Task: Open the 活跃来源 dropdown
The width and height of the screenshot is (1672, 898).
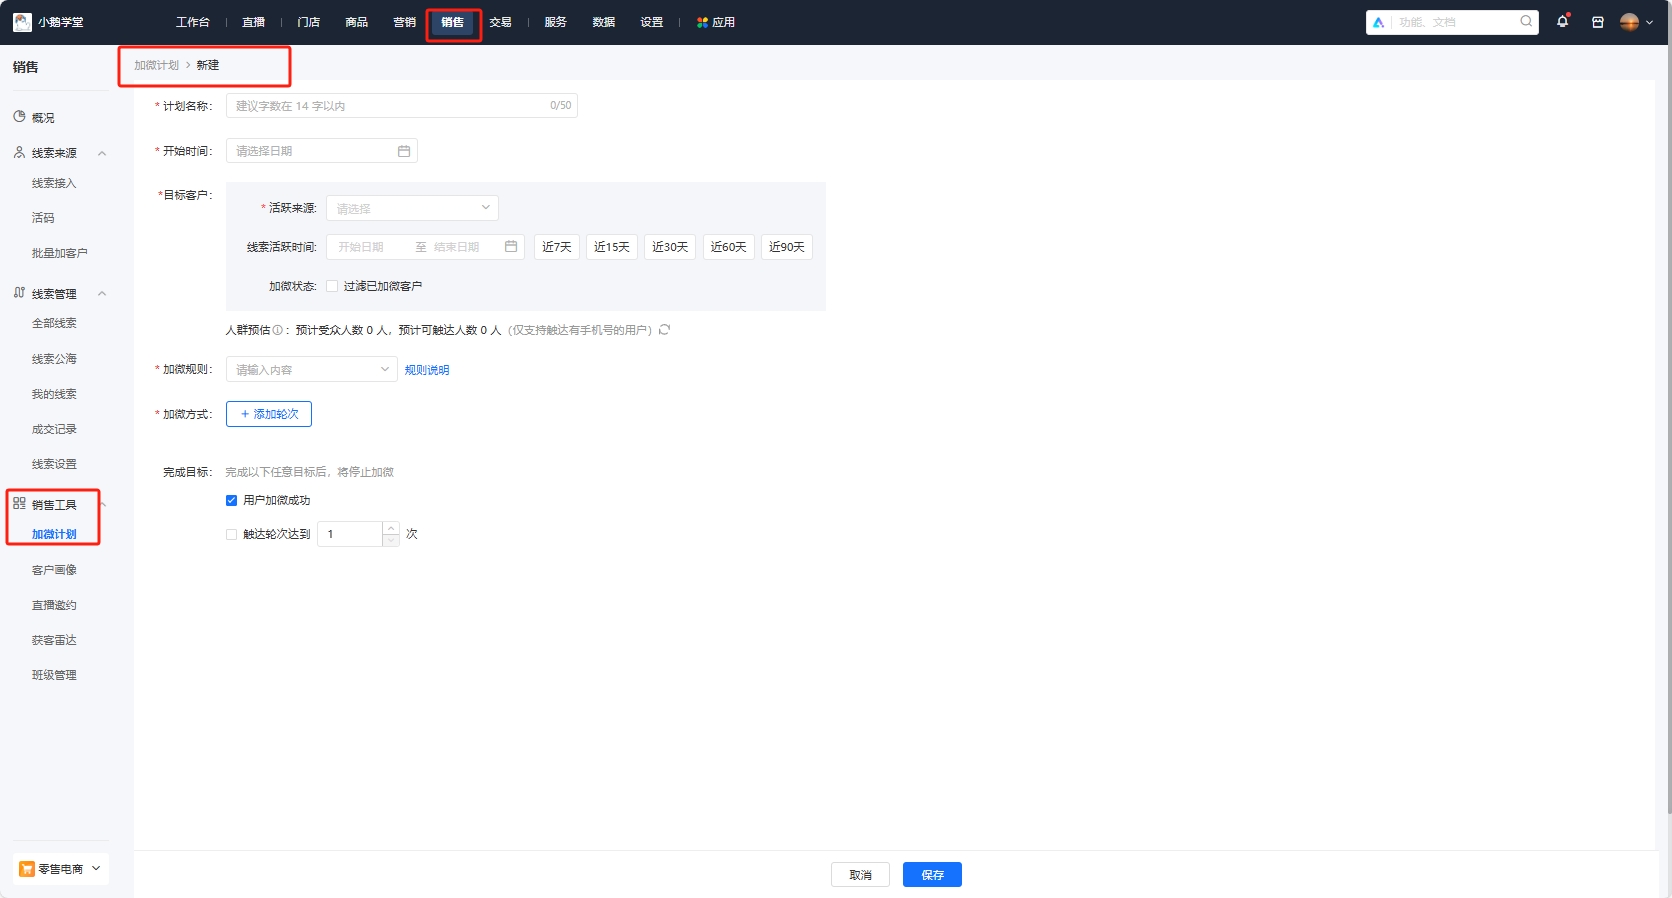Action: coord(412,208)
